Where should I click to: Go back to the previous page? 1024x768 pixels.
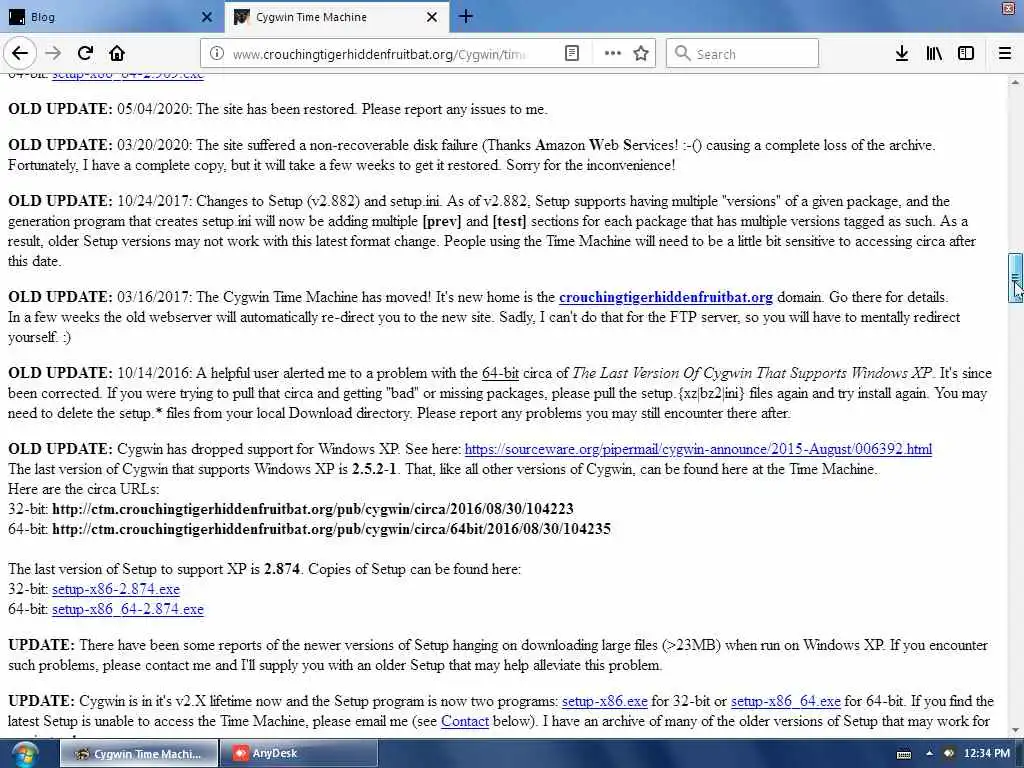pyautogui.click(x=20, y=54)
